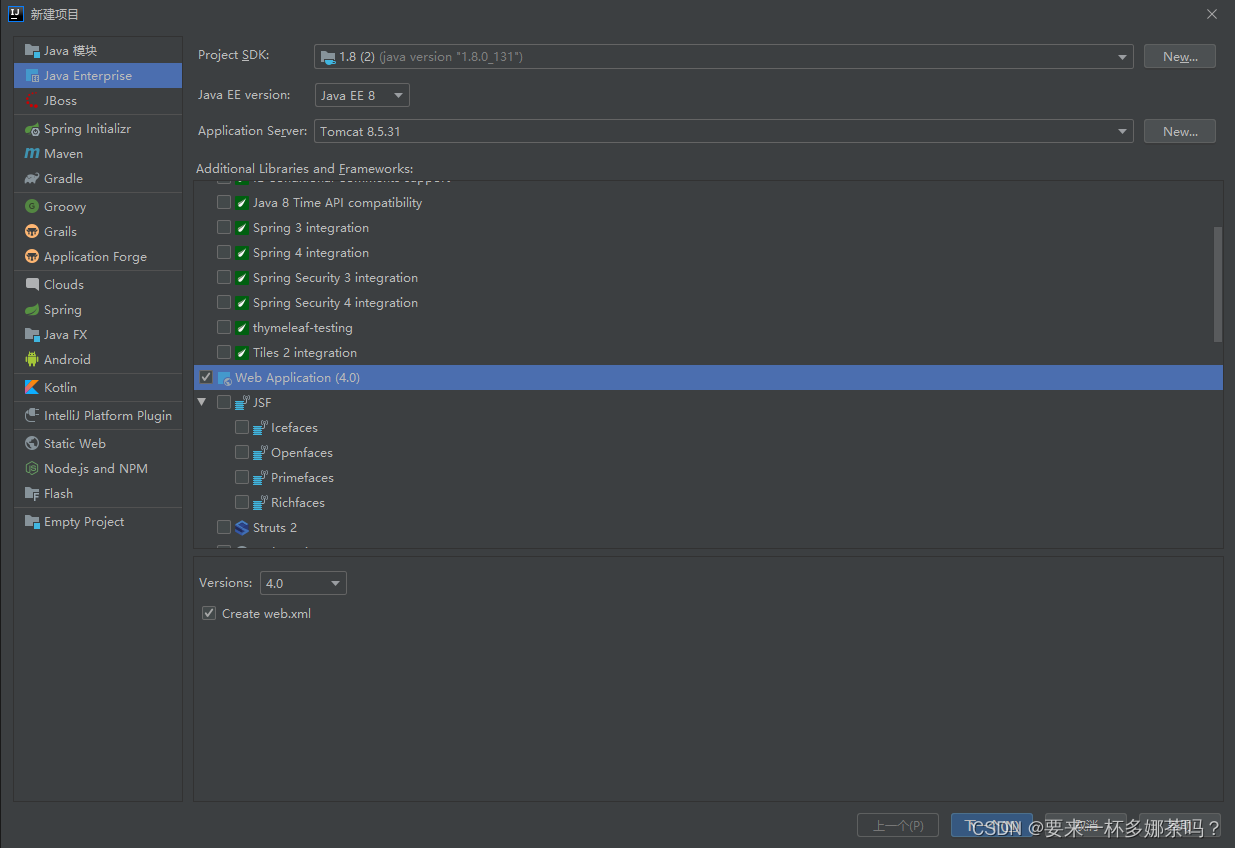The width and height of the screenshot is (1235, 848).
Task: Select Java Enterprise project type
Action: [x=98, y=76]
